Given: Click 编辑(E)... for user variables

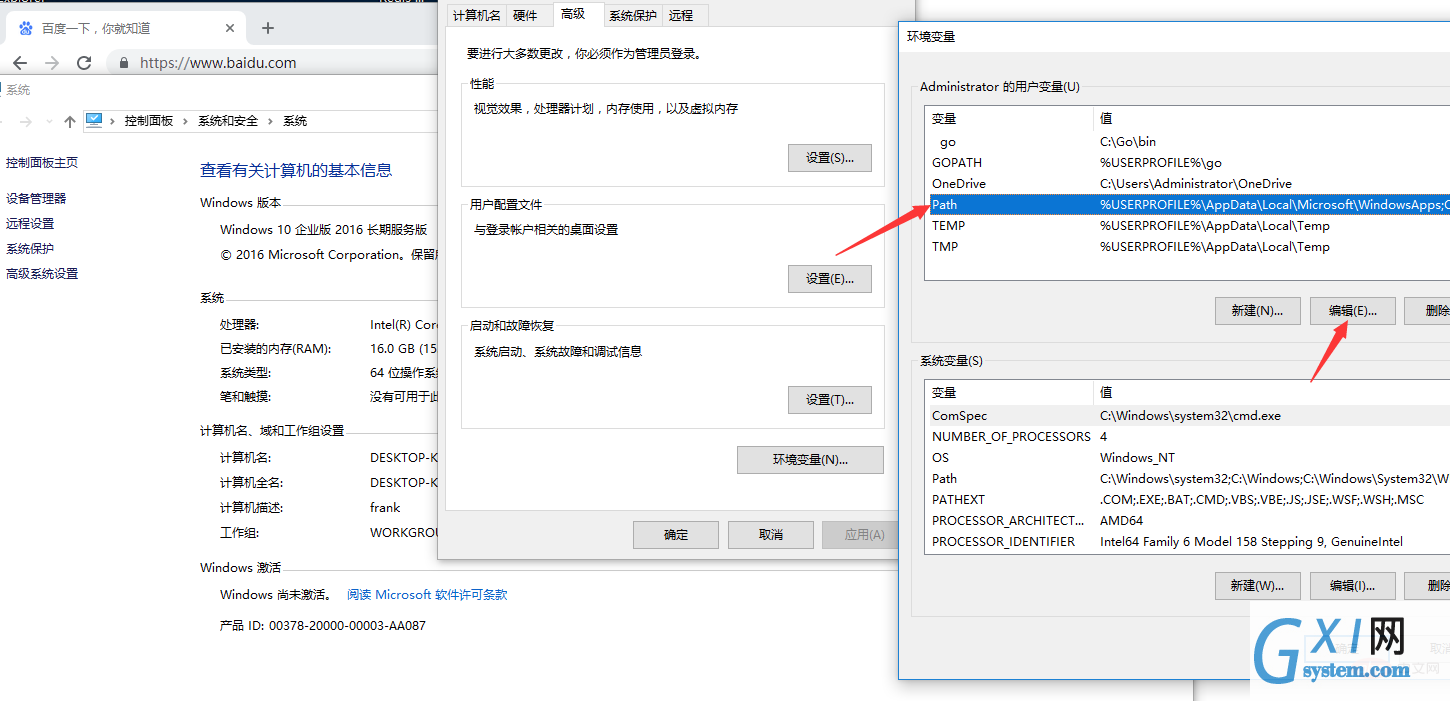Looking at the screenshot, I should point(1352,311).
